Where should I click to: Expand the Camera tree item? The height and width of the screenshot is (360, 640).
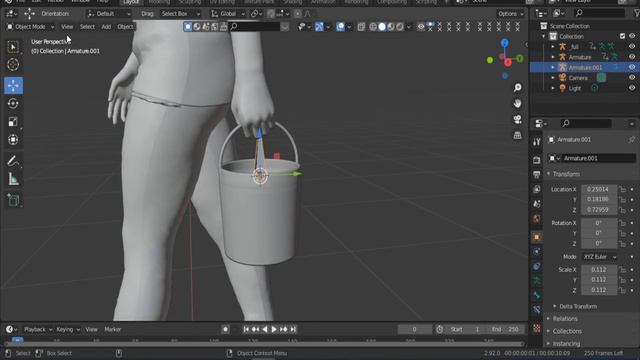(x=553, y=78)
